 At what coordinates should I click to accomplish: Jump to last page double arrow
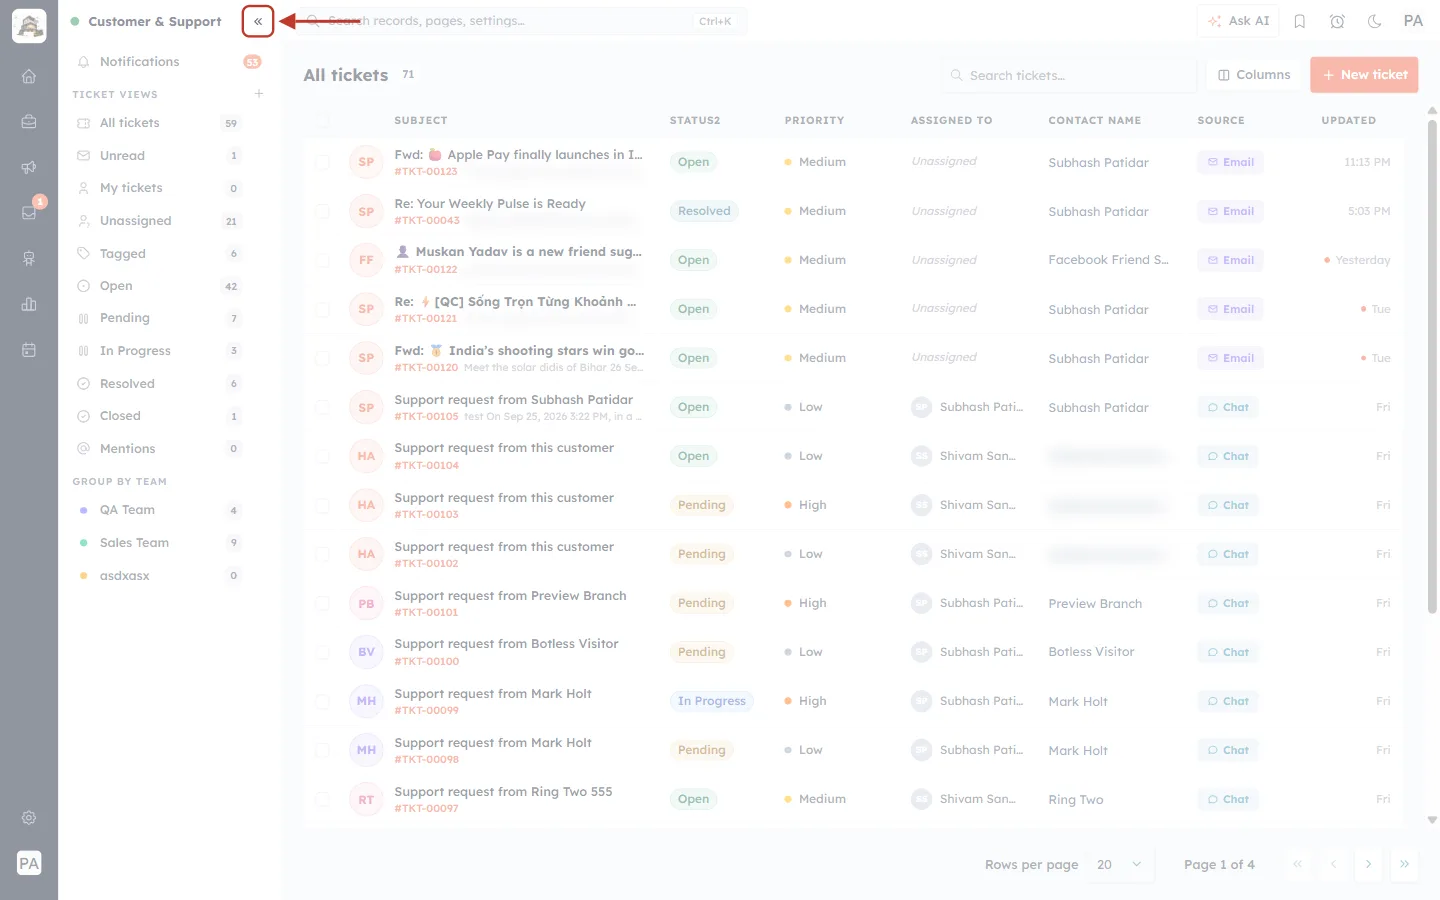tap(1404, 865)
